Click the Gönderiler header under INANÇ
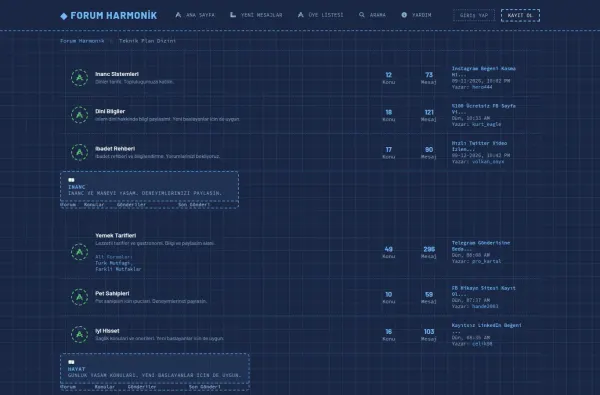 pyautogui.click(x=131, y=205)
